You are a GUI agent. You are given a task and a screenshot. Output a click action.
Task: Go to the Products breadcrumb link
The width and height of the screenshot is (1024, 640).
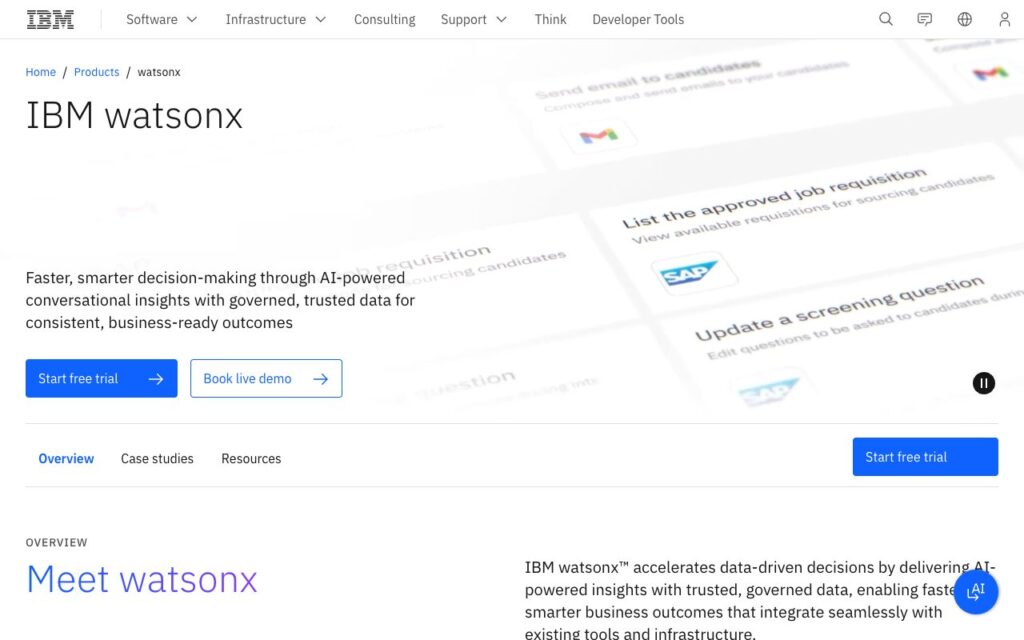tap(97, 72)
